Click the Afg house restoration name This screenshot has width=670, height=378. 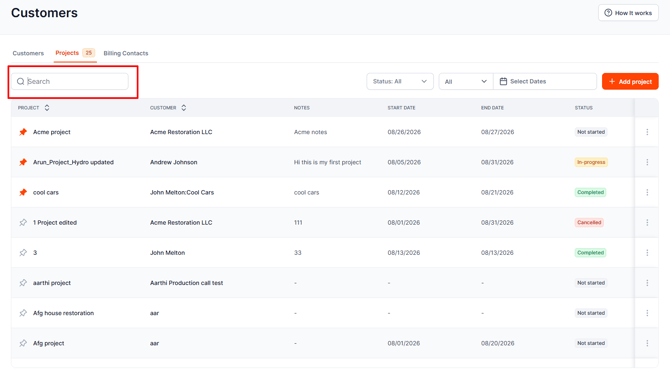click(x=63, y=313)
